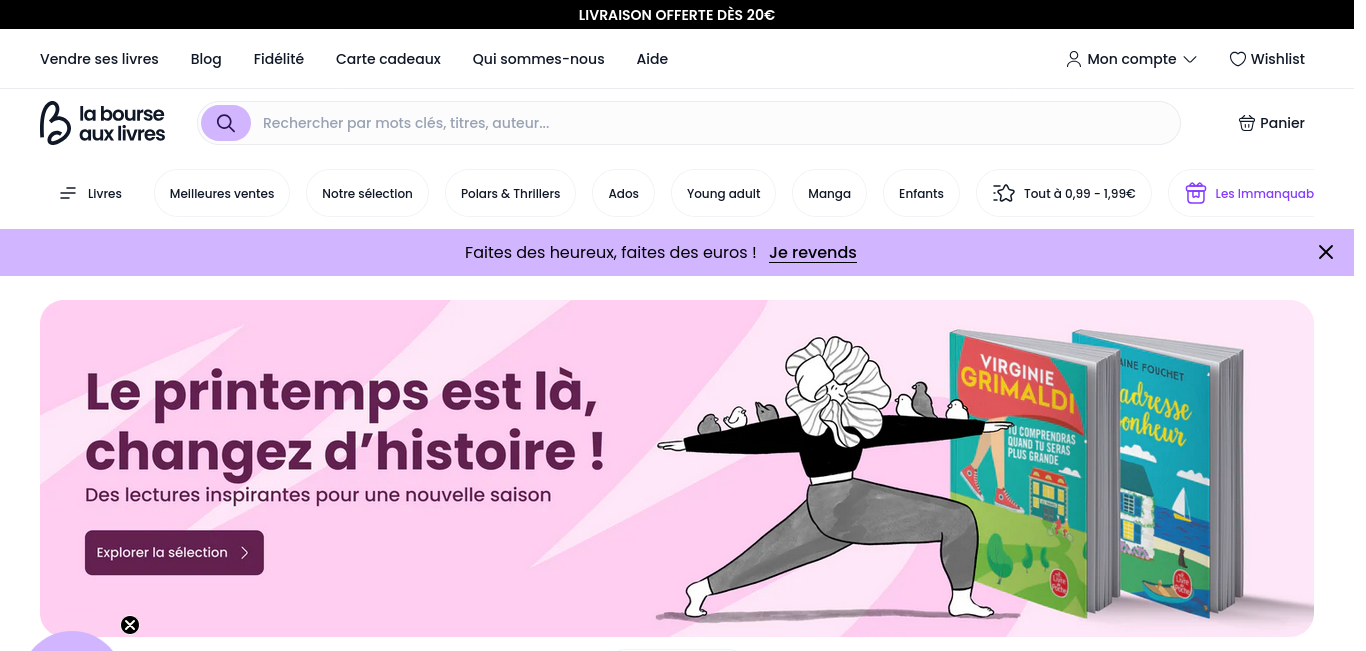Open the Blog link

click(x=206, y=59)
